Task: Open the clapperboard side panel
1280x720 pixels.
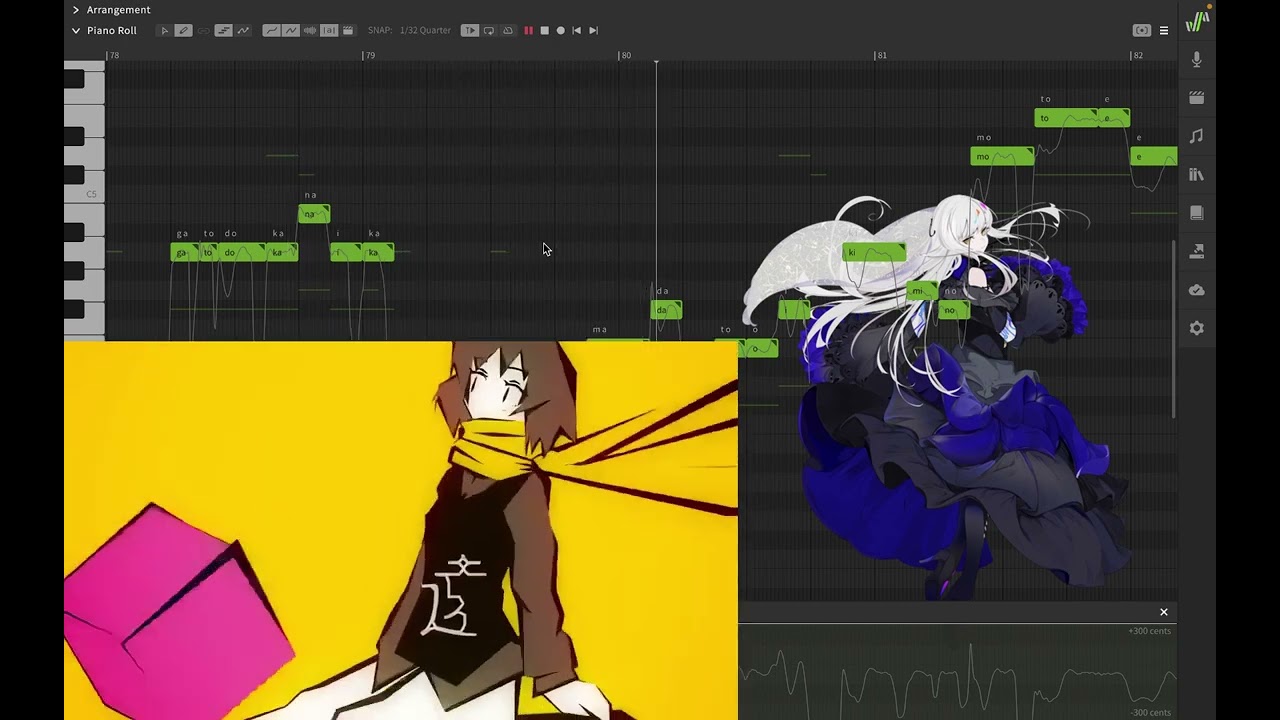Action: click(x=1197, y=98)
